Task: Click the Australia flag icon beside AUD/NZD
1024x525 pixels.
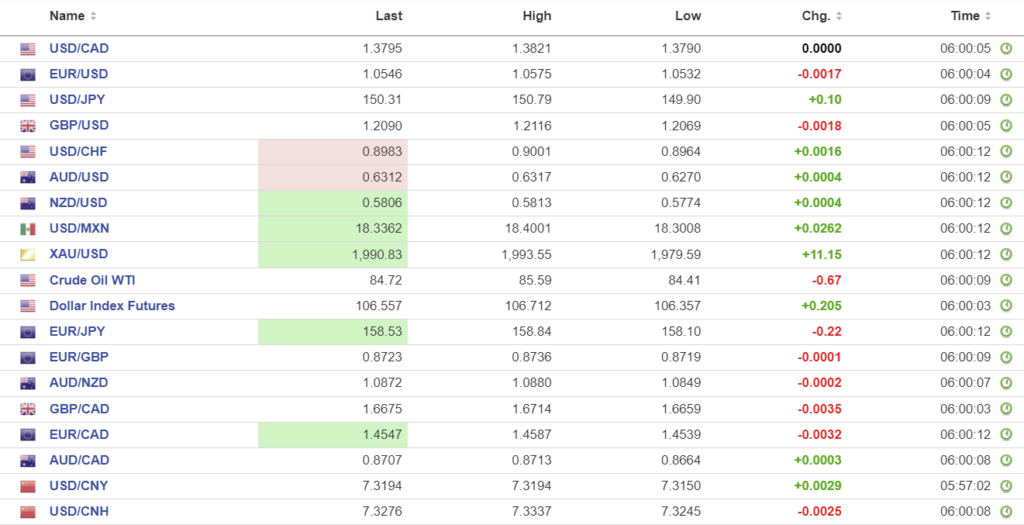Action: 28,383
